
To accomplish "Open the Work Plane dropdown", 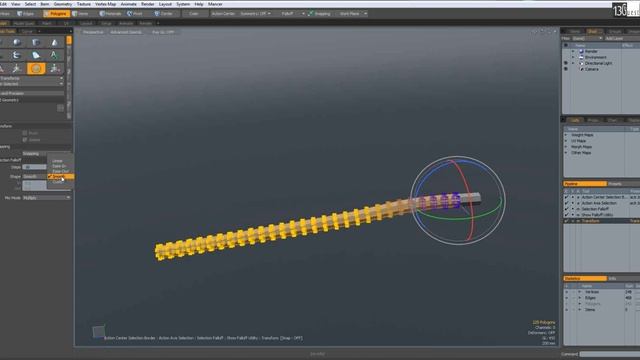I will click(x=353, y=13).
